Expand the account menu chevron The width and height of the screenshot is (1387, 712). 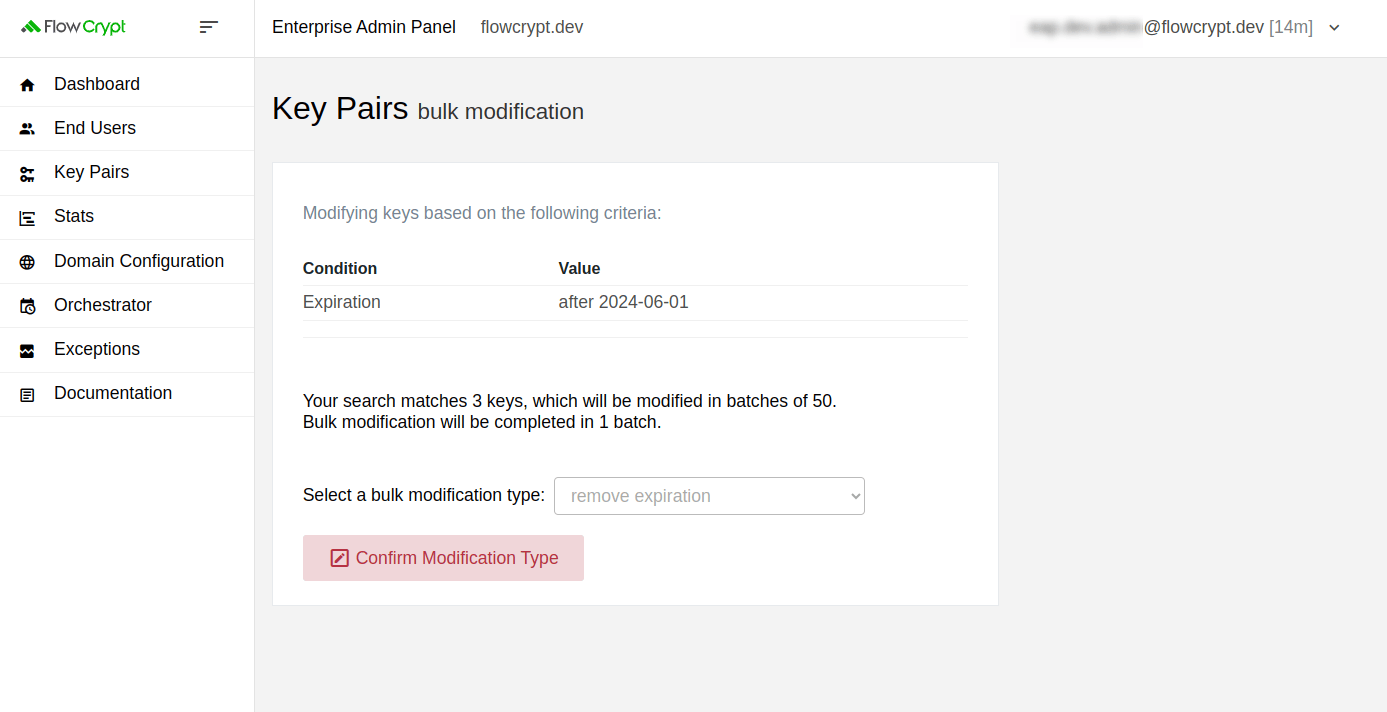coord(1334,28)
